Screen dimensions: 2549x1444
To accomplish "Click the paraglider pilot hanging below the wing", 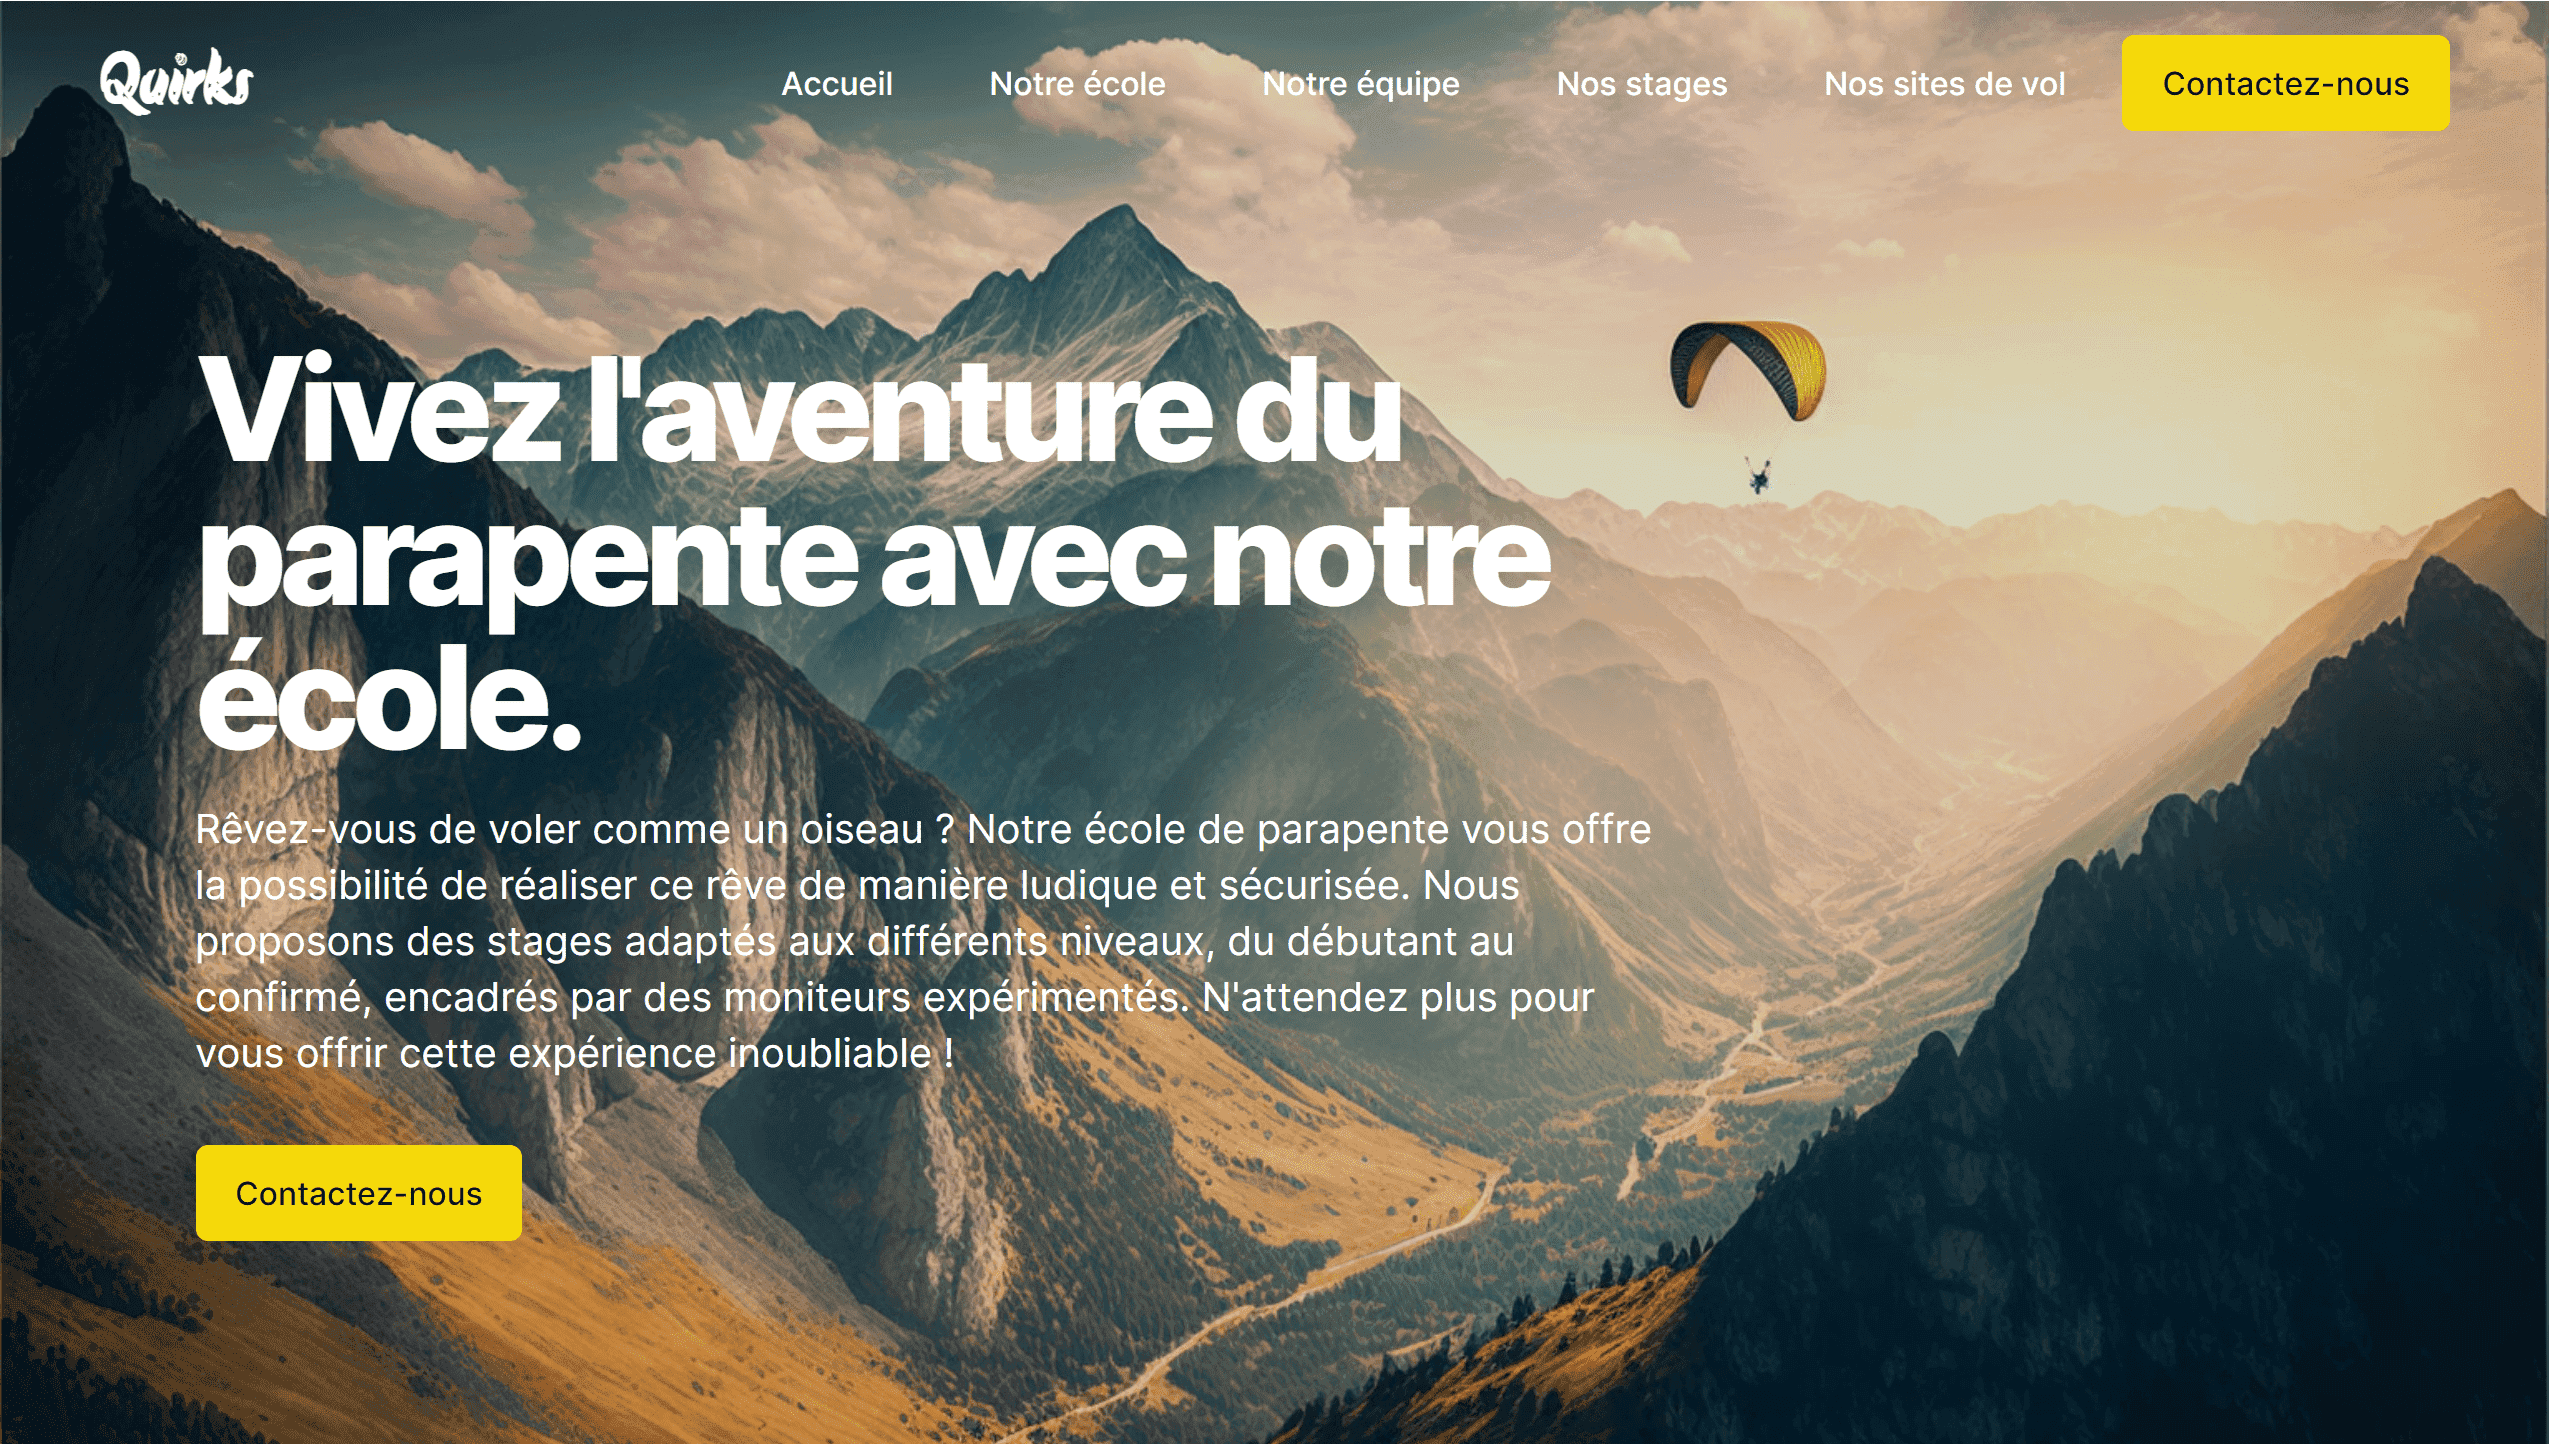I will [x=1758, y=474].
